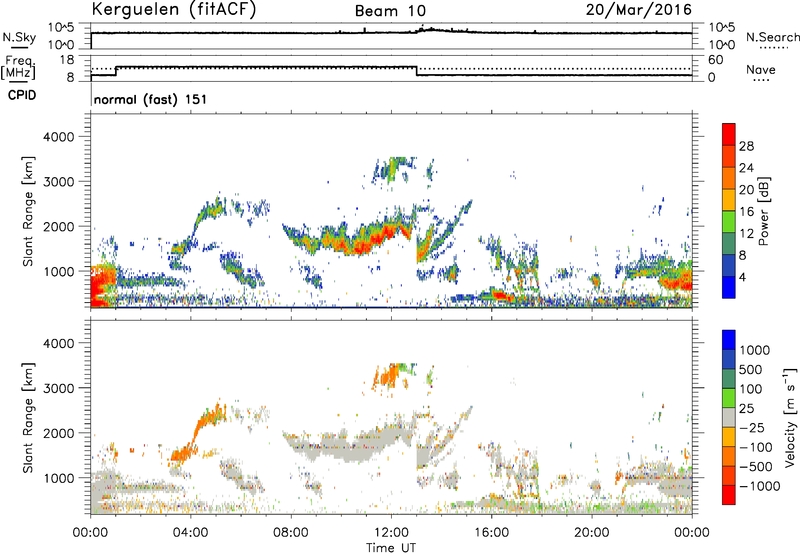This screenshot has width=800, height=554.
Task: Click the '4000' tick on power panel
Action: pyautogui.click(x=58, y=137)
